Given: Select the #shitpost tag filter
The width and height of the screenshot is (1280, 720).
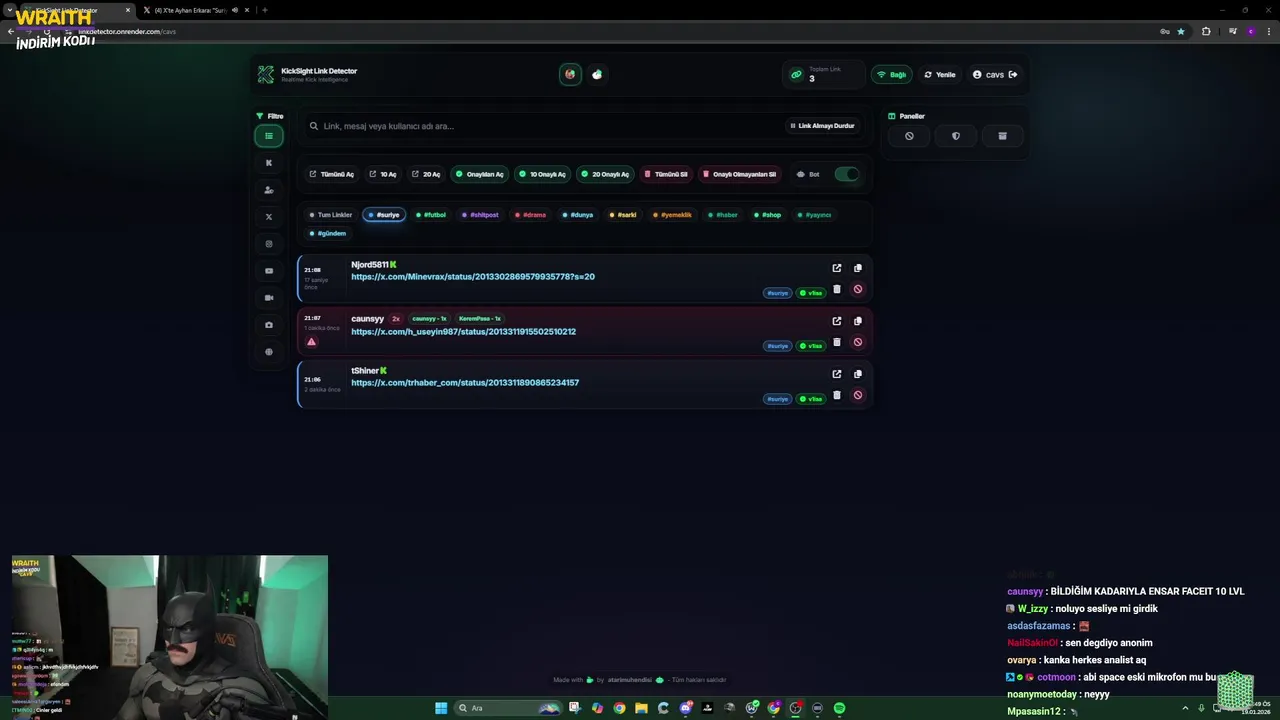Looking at the screenshot, I should point(480,215).
